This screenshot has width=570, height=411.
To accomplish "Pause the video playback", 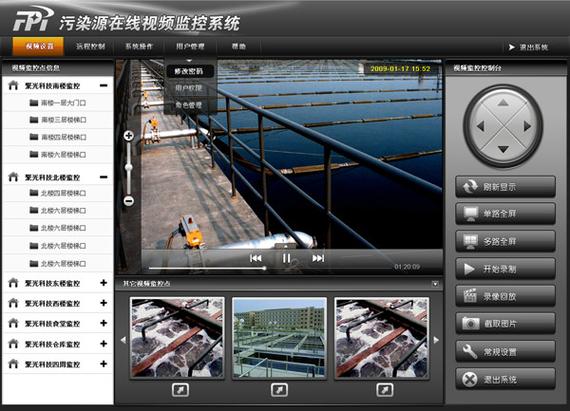I will pos(286,258).
